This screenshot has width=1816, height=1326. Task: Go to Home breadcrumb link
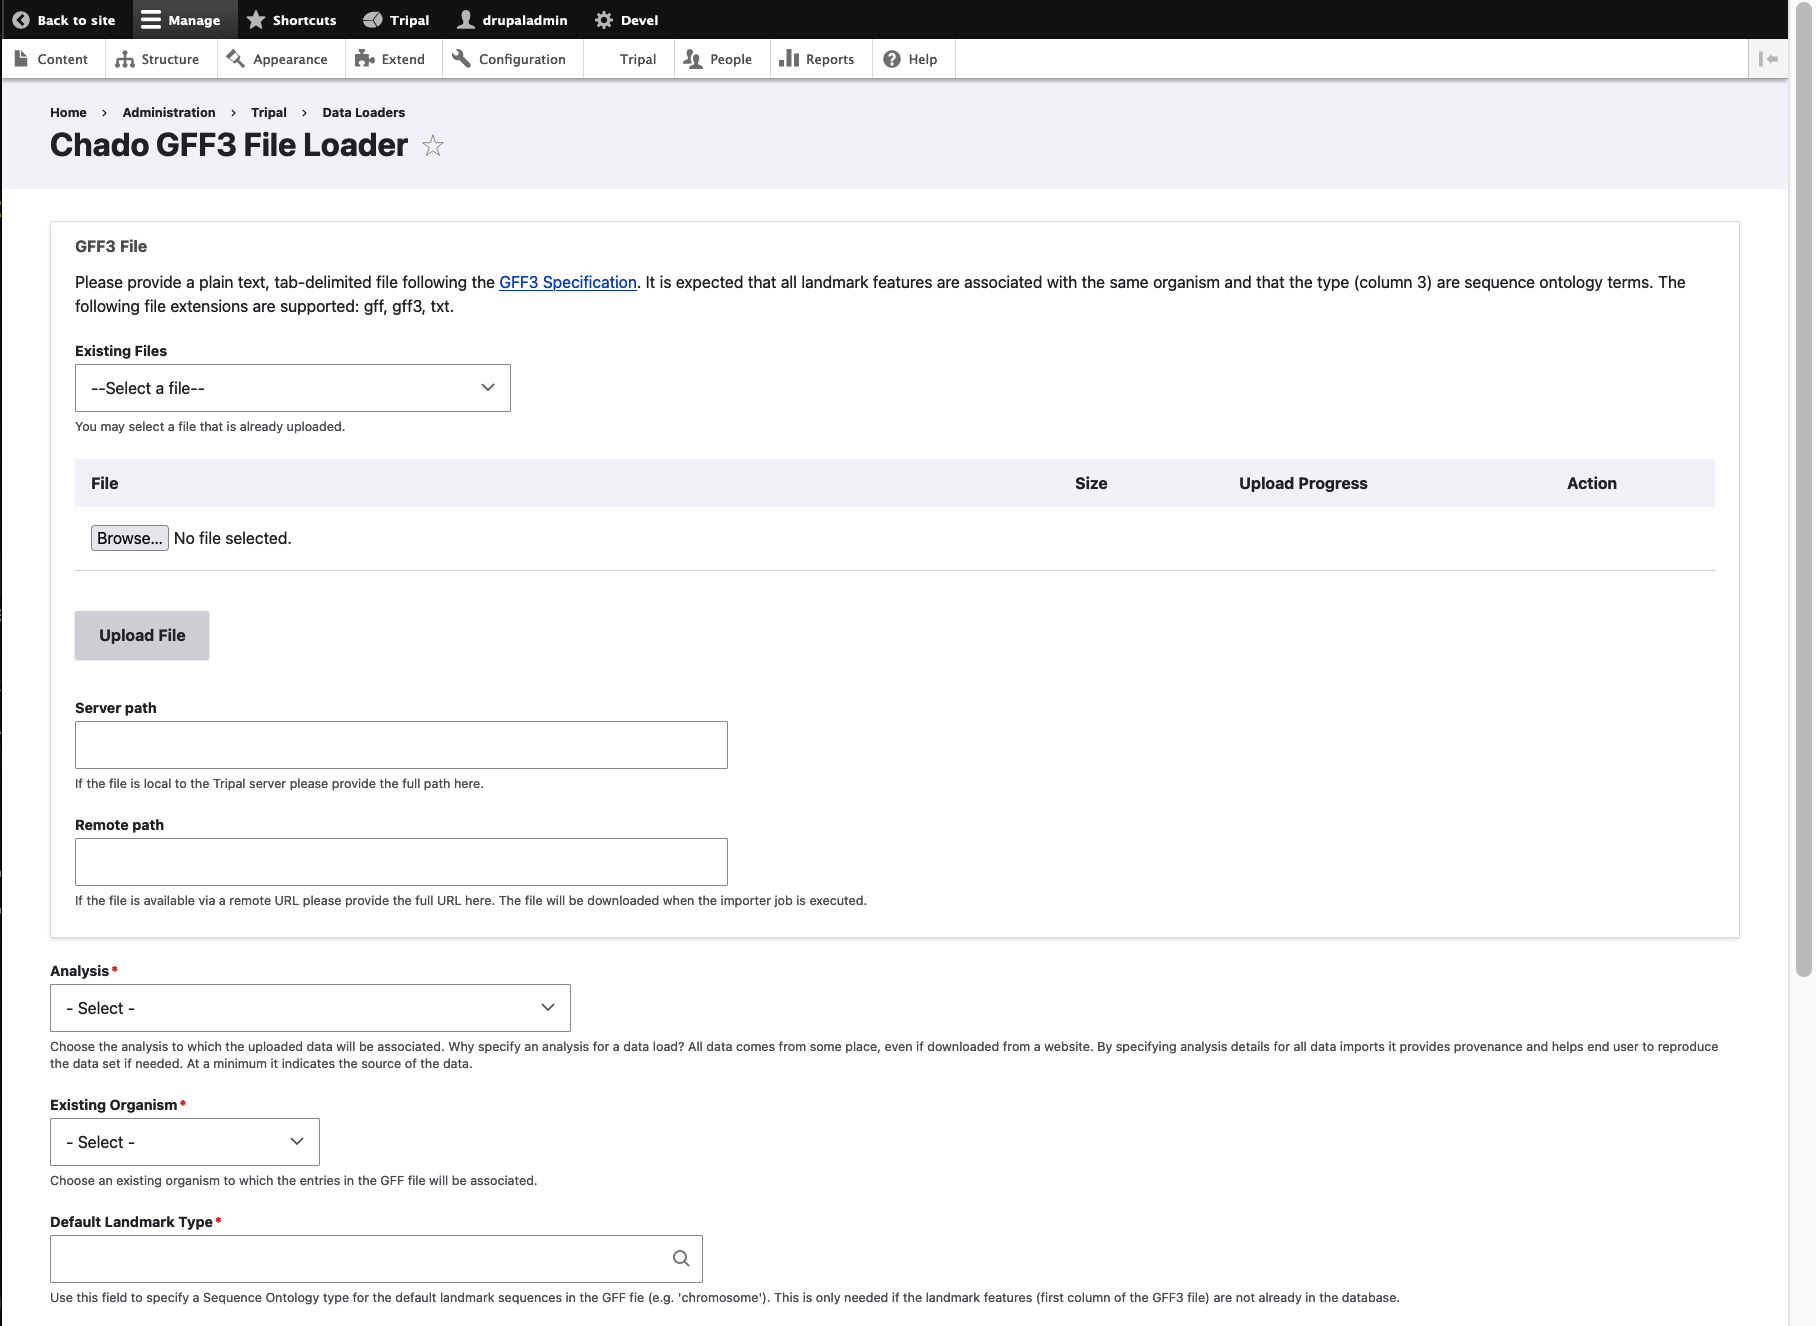(68, 112)
